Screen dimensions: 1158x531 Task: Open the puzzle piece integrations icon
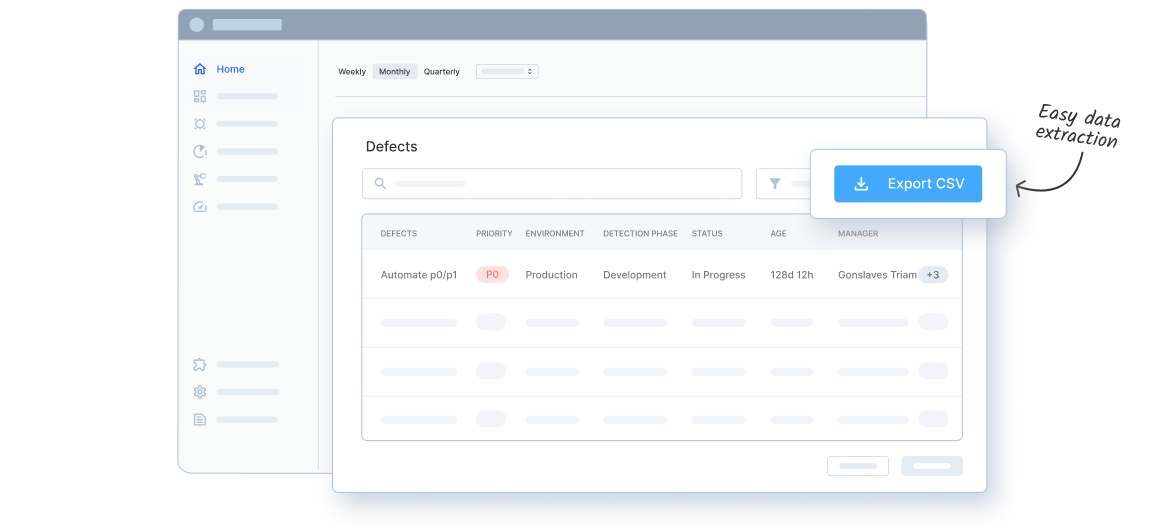(199, 364)
